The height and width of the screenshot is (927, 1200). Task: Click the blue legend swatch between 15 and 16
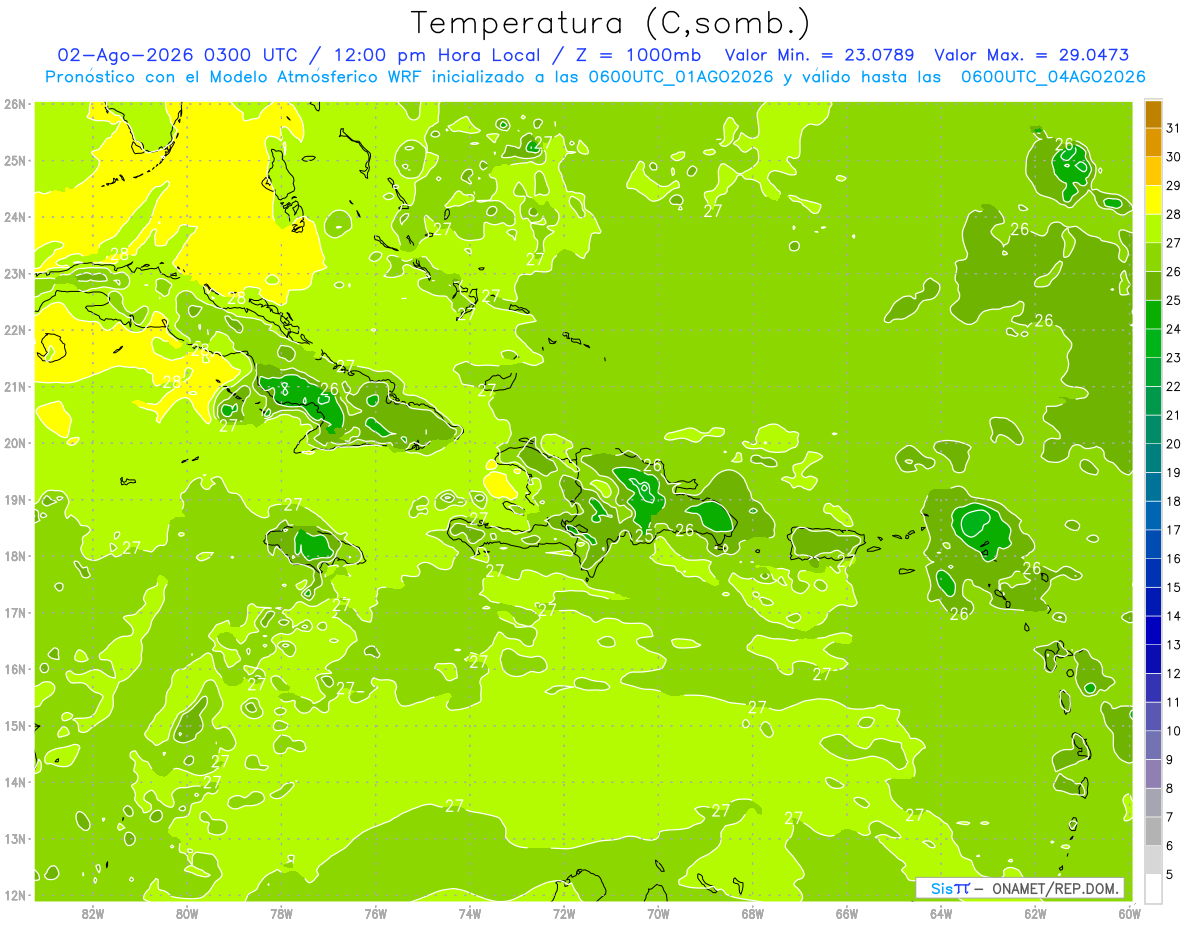(1153, 572)
